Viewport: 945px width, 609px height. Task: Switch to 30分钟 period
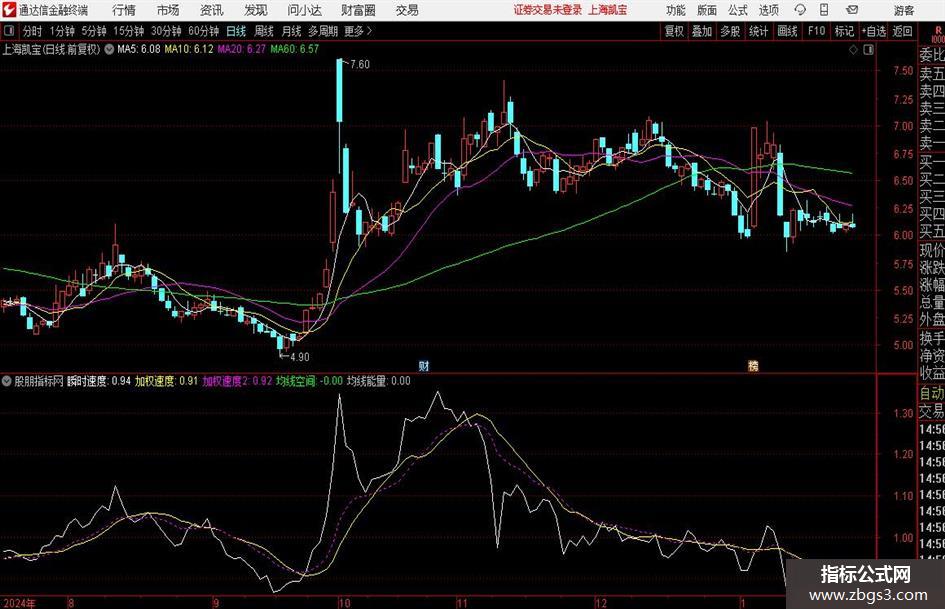click(x=166, y=31)
